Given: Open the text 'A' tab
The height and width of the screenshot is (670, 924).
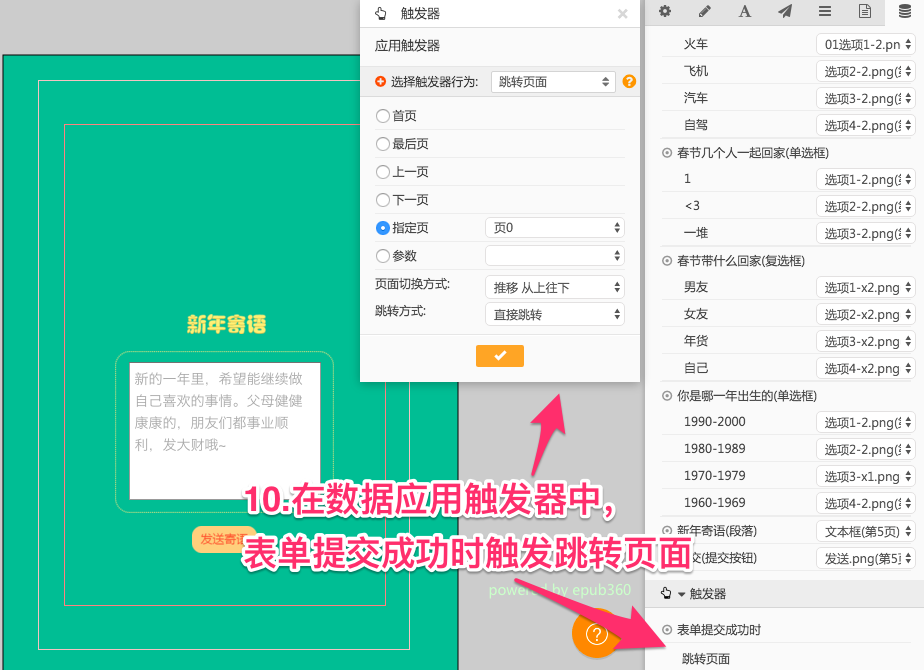Looking at the screenshot, I should pos(745,12).
